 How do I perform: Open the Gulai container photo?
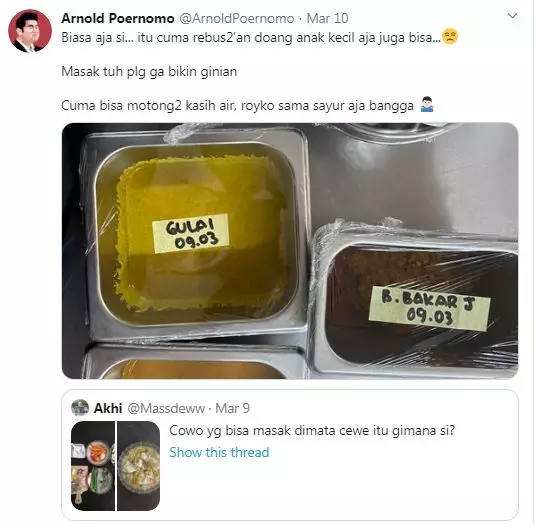pos(290,251)
